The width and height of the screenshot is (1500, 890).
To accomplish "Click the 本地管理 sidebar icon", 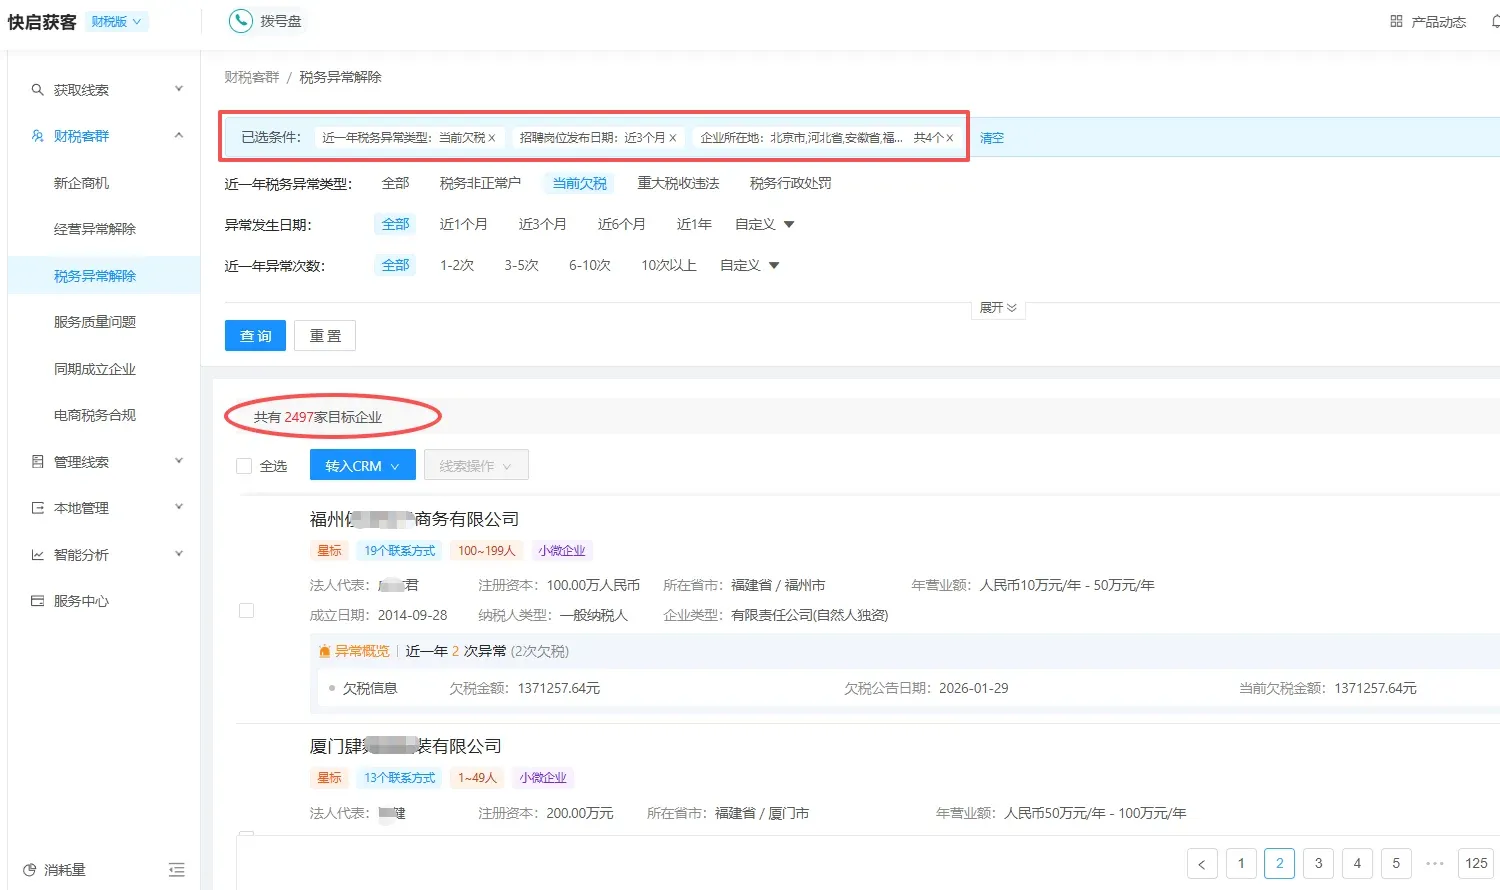I will click(x=37, y=508).
